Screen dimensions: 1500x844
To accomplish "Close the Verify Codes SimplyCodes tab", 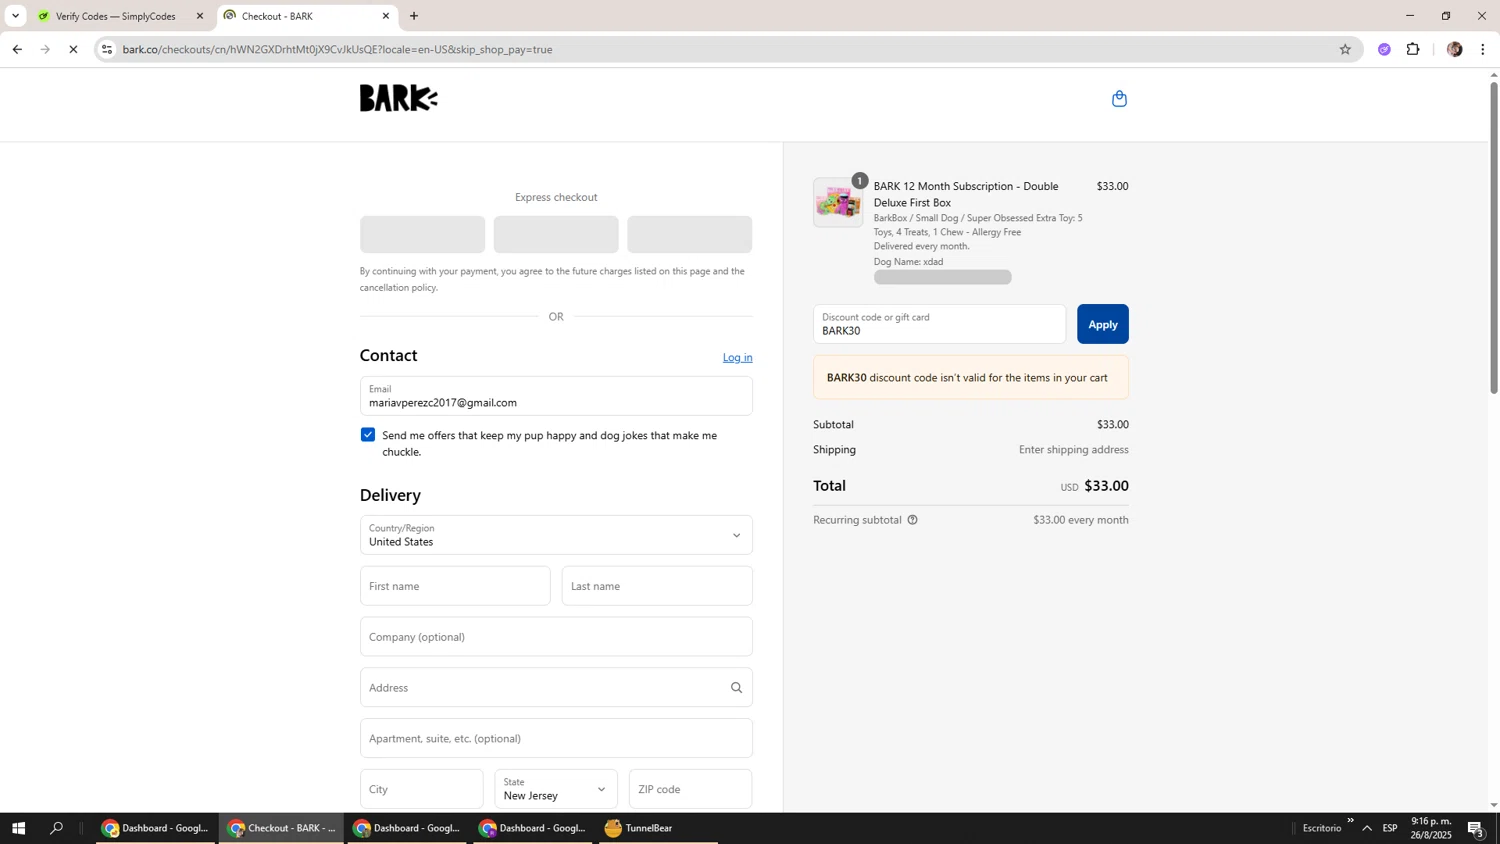I will [x=200, y=16].
